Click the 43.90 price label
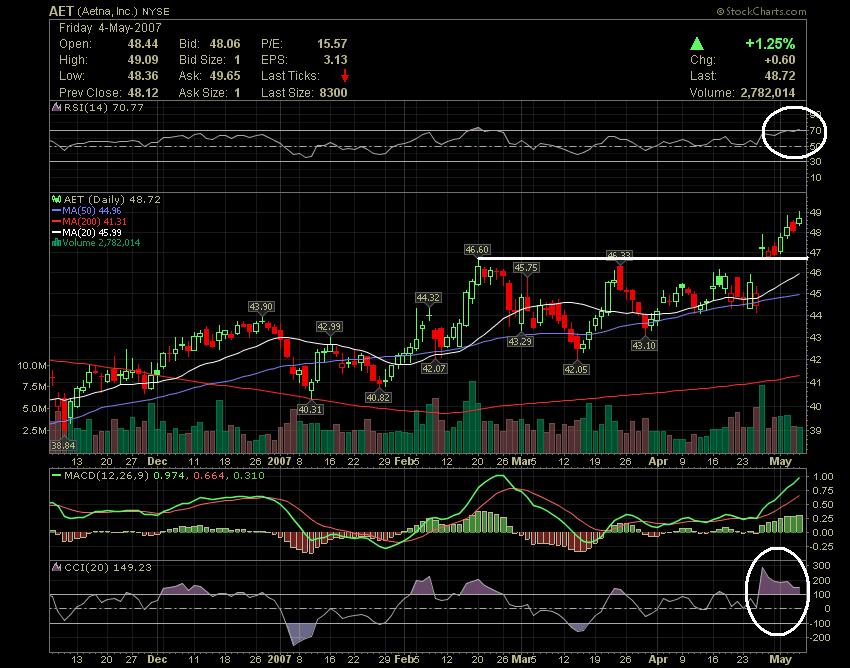The height and width of the screenshot is (668, 850). click(261, 306)
